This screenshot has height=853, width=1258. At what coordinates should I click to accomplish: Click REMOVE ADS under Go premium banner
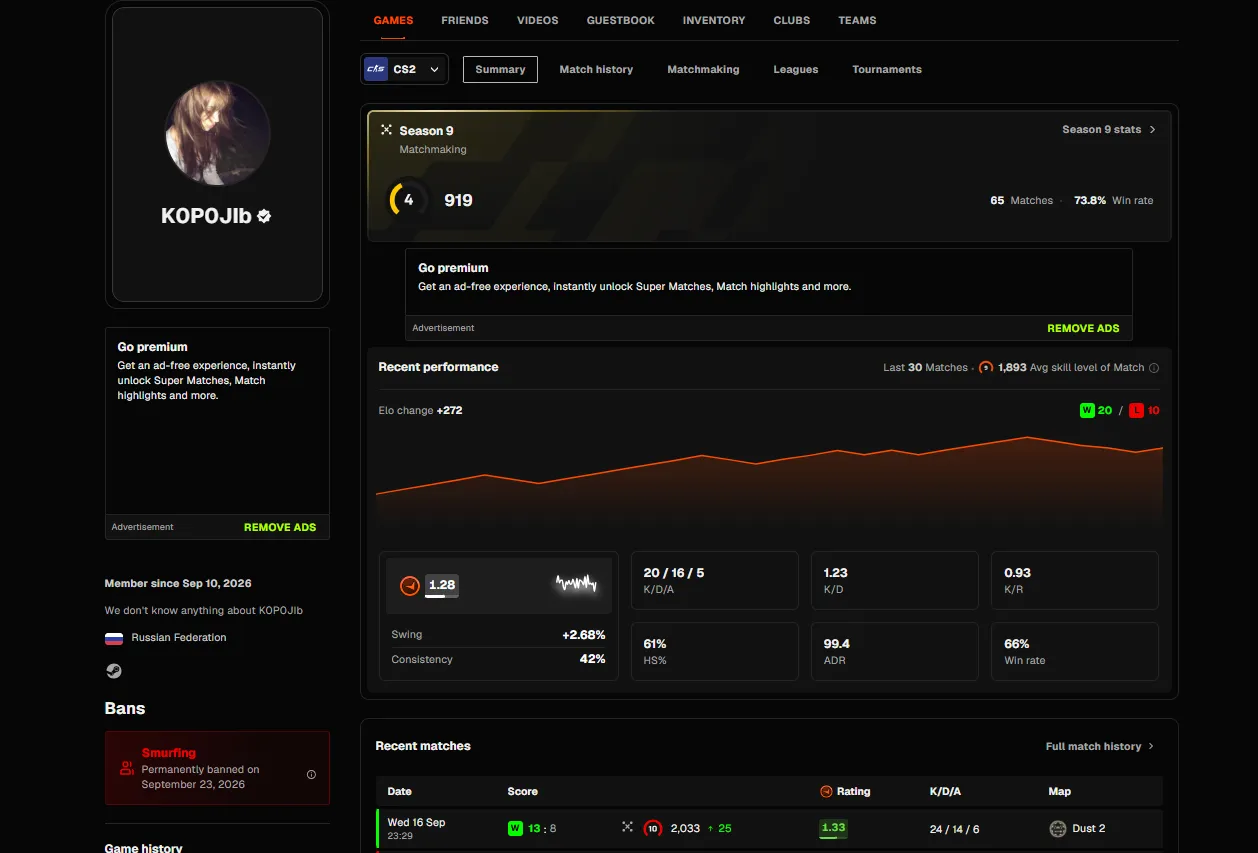pos(1083,328)
